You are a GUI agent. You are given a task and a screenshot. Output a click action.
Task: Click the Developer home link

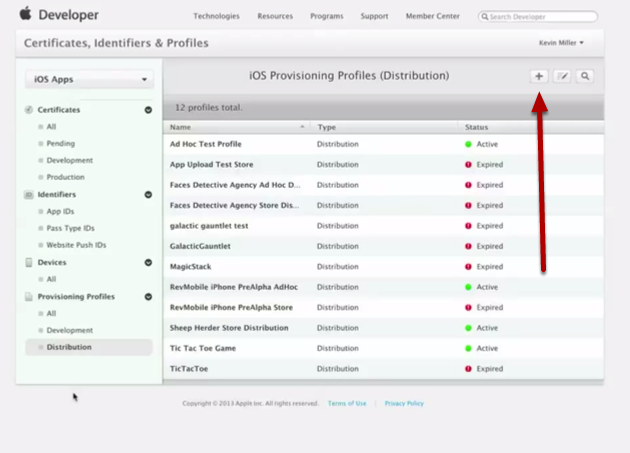pyautogui.click(x=68, y=15)
